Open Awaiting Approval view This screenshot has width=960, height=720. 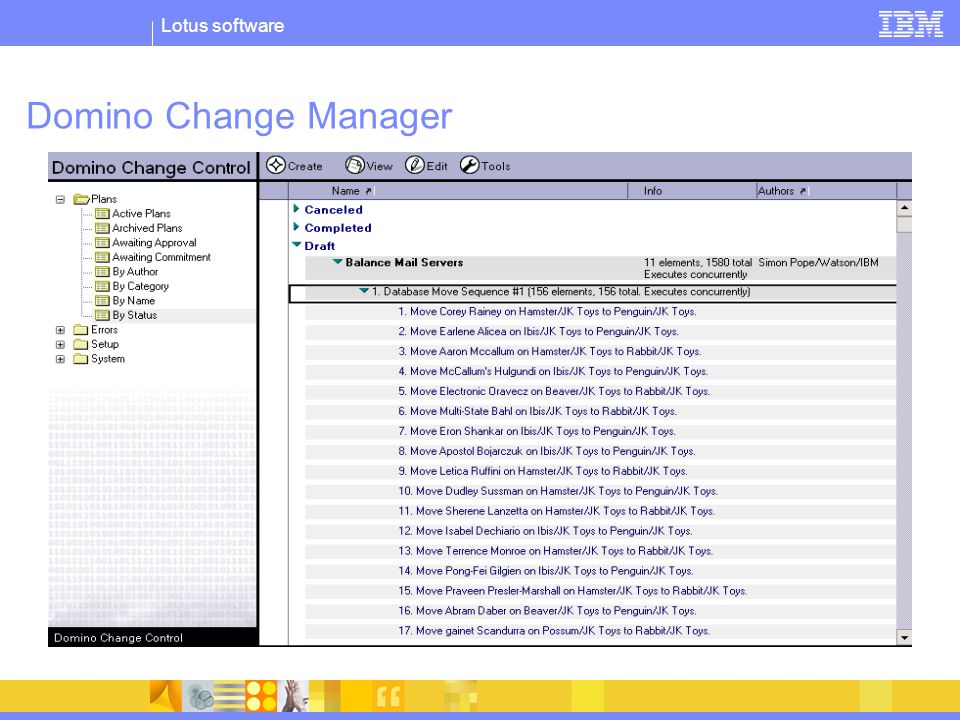pos(154,242)
